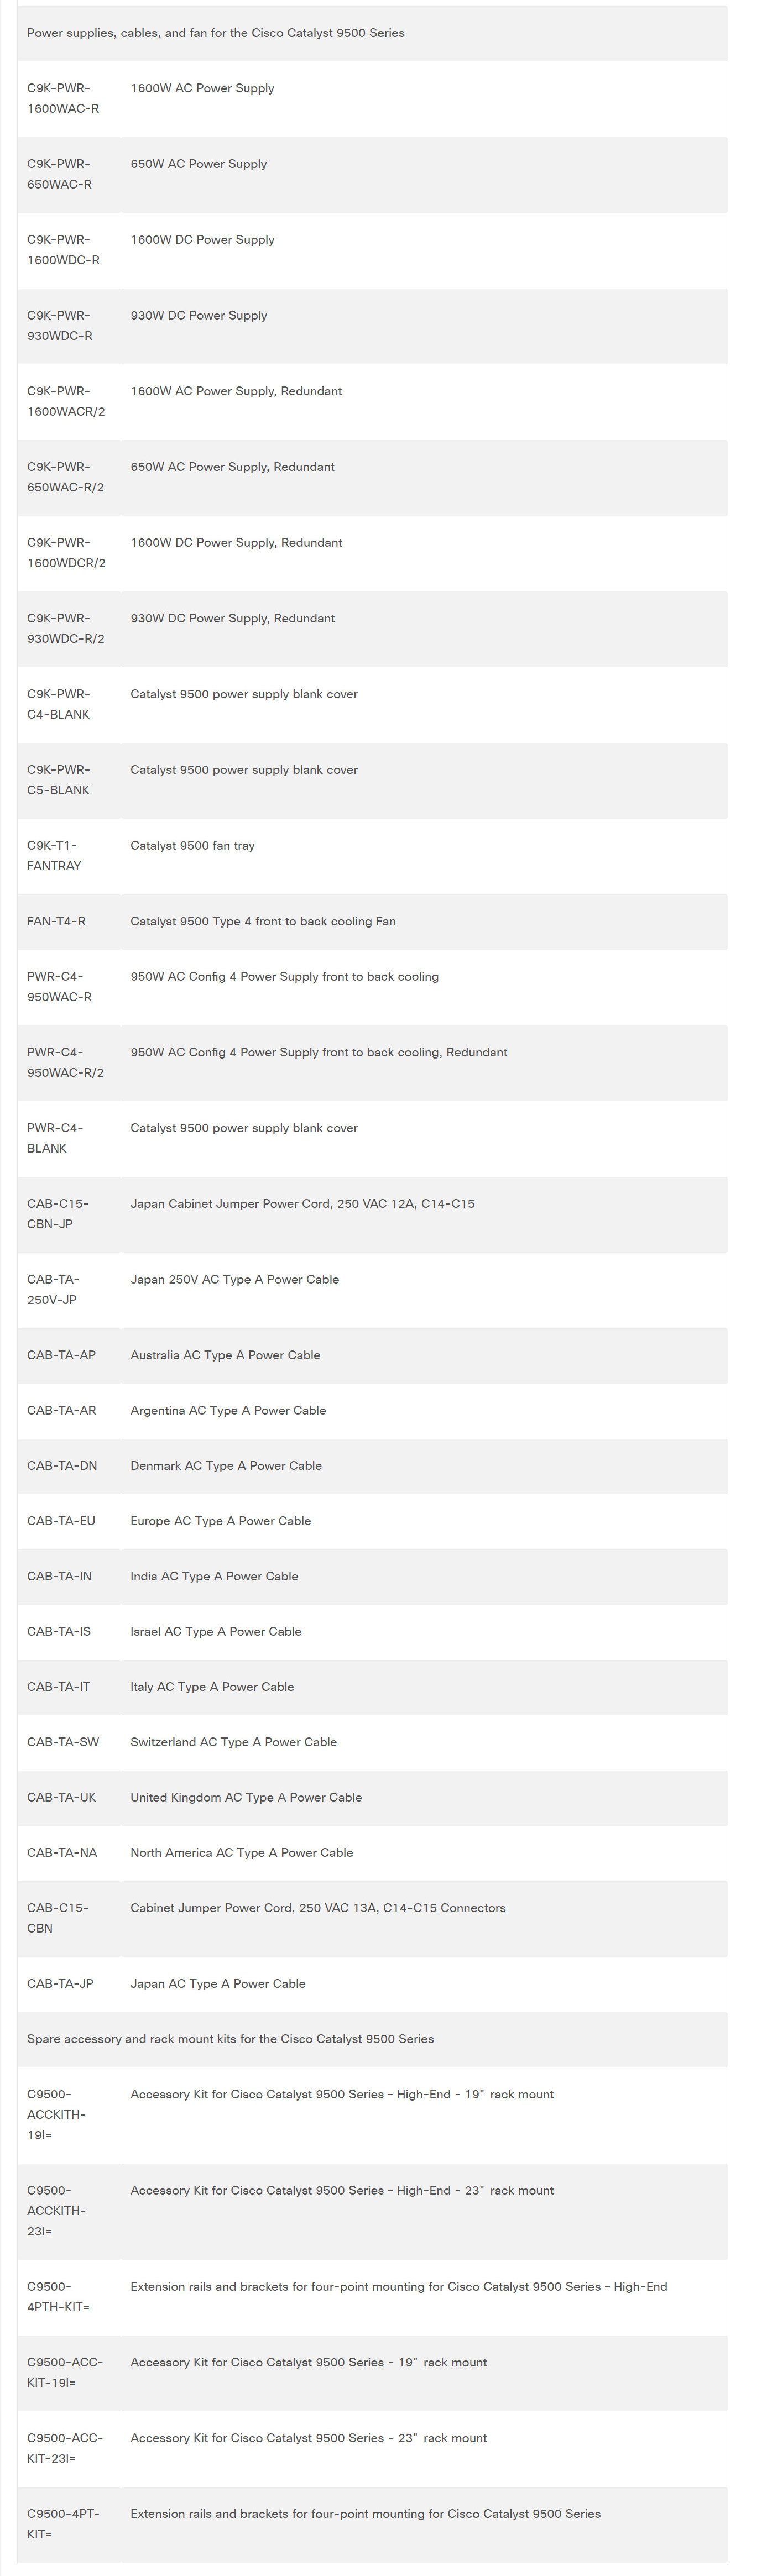This screenshot has width=767, height=2576.
Task: Click the C9K-PWR-1600WDC-R product ID cell
Action: 63,250
